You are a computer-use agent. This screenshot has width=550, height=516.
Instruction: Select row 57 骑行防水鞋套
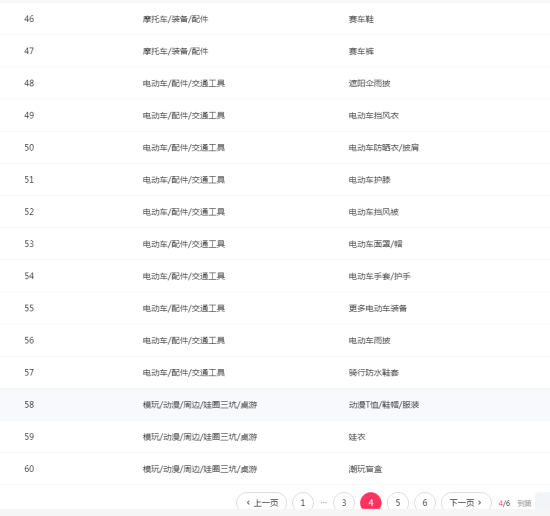(275, 373)
